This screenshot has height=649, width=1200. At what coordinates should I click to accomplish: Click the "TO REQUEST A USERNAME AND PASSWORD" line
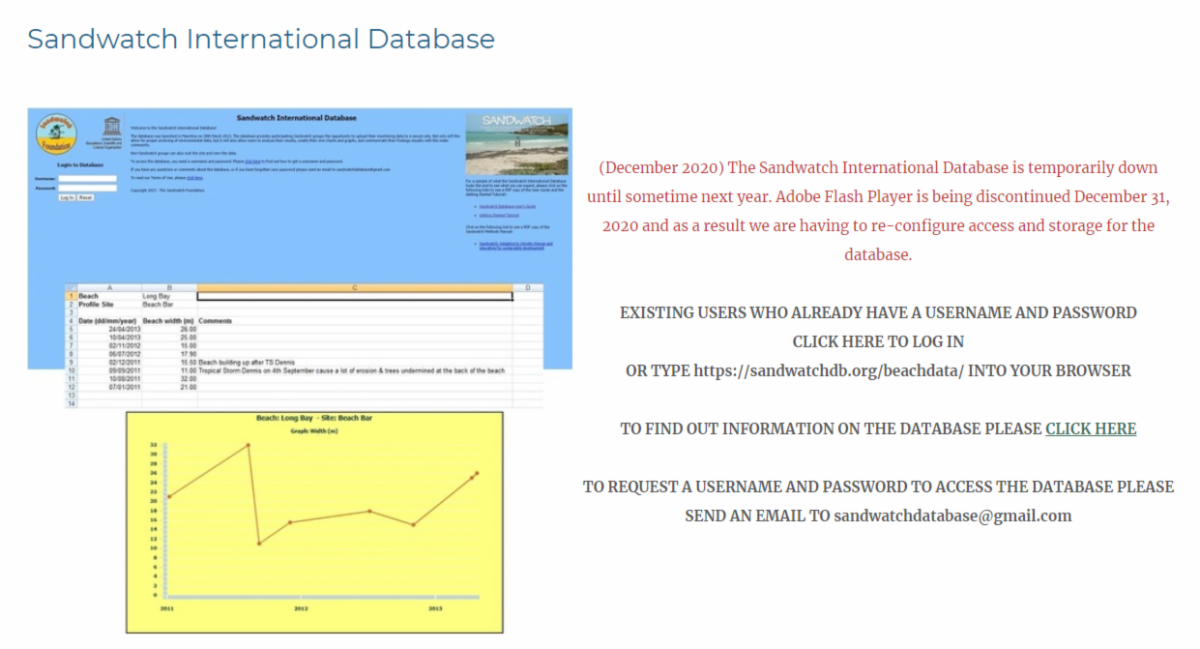point(878,487)
